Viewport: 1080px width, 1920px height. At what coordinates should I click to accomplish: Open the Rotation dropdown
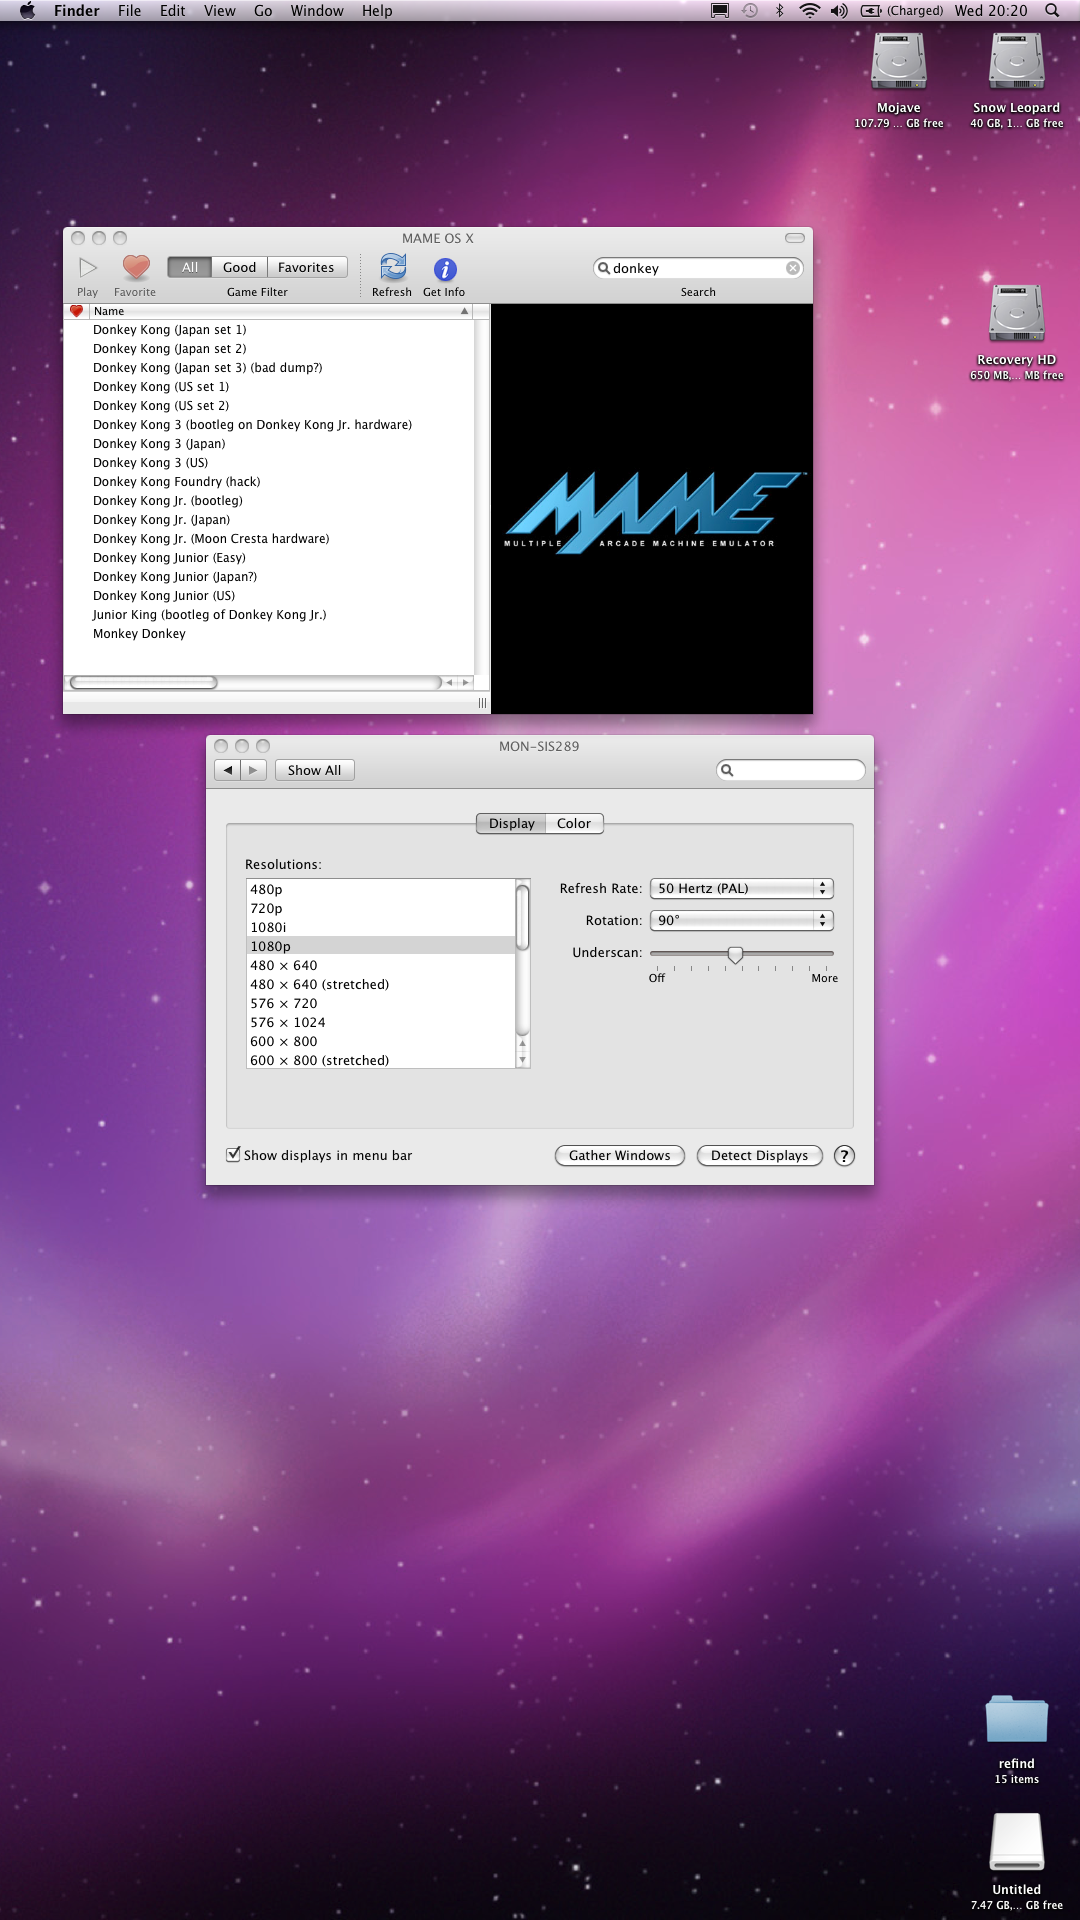coord(742,920)
